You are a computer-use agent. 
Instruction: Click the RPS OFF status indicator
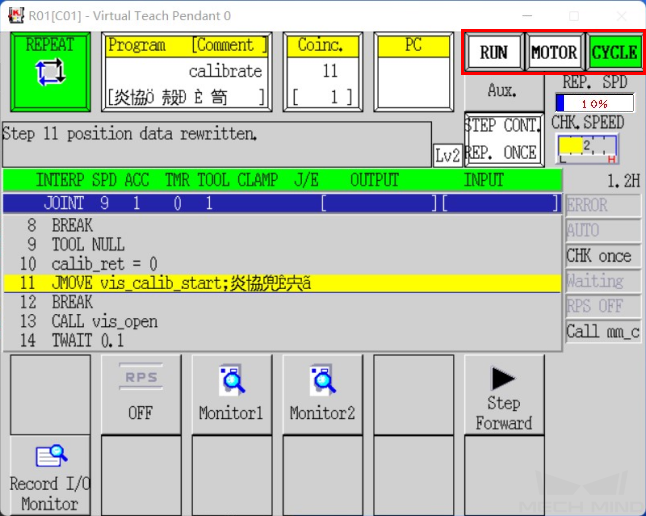click(x=603, y=306)
